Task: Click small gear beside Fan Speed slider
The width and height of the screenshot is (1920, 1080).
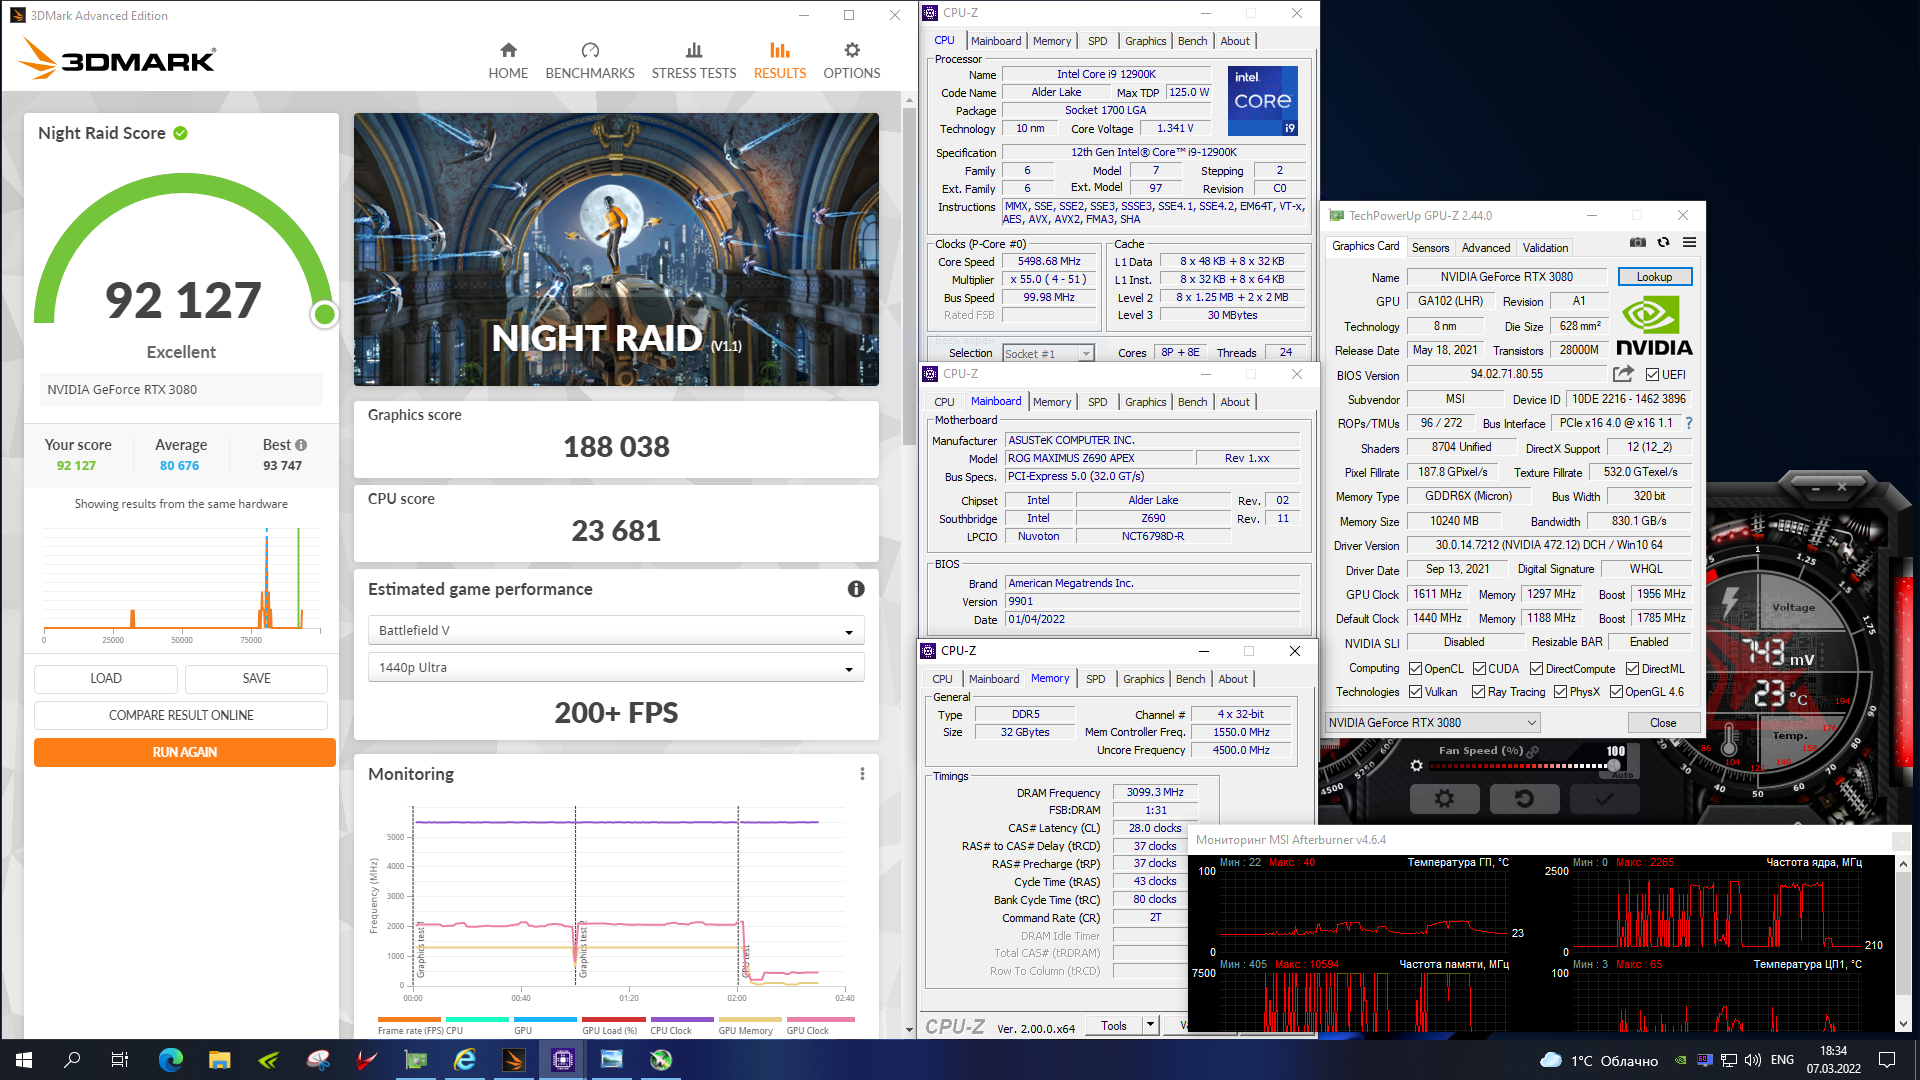Action: tap(1416, 766)
